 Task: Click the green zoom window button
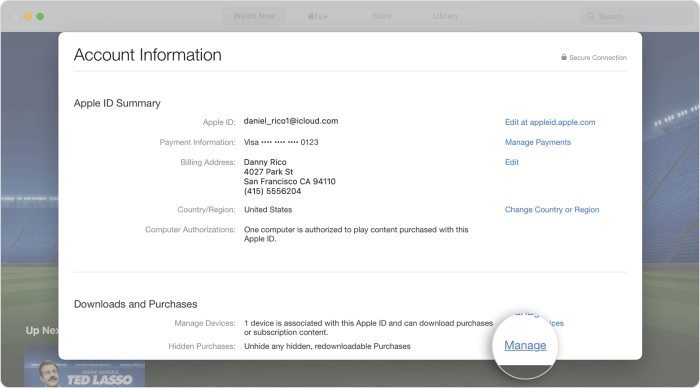[40, 17]
